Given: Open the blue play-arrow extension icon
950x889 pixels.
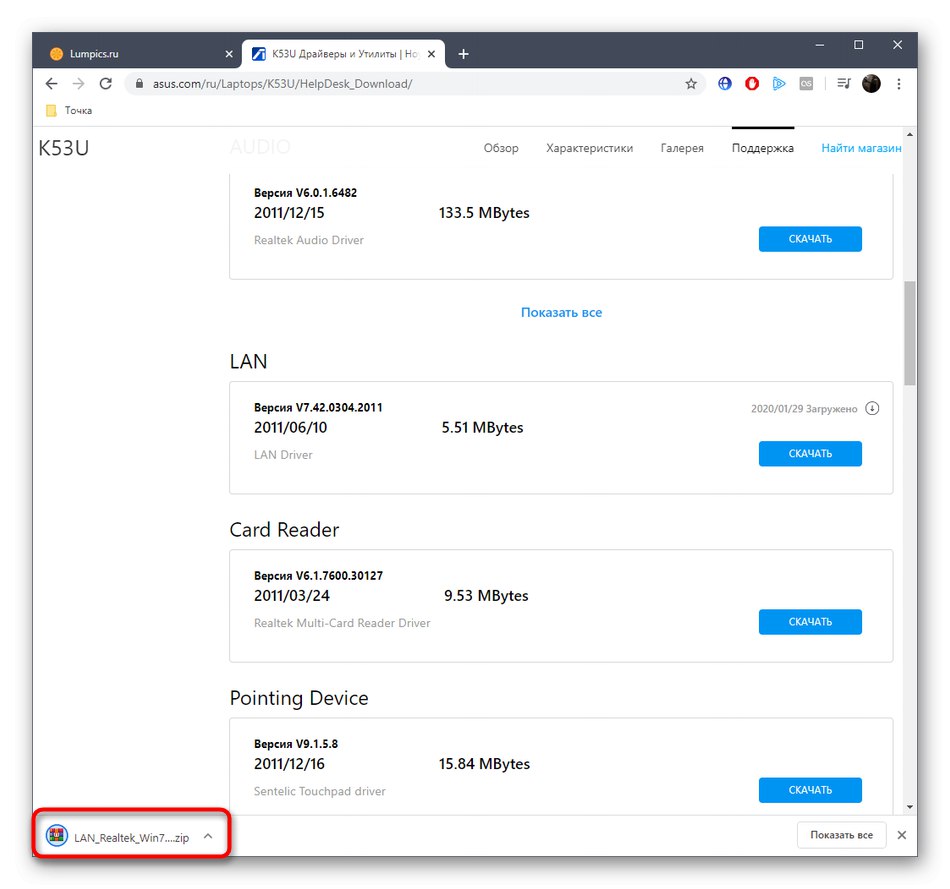Looking at the screenshot, I should 779,83.
